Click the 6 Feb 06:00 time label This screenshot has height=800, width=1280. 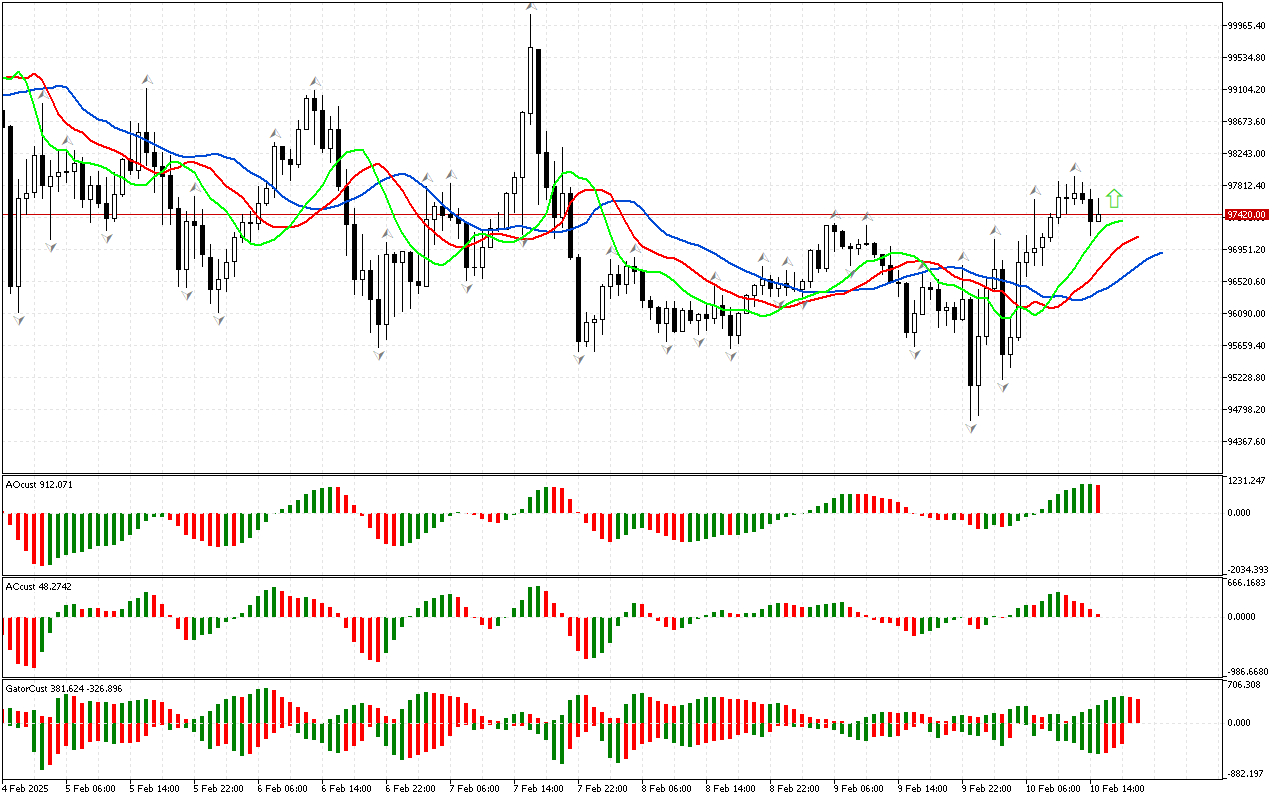point(283,788)
